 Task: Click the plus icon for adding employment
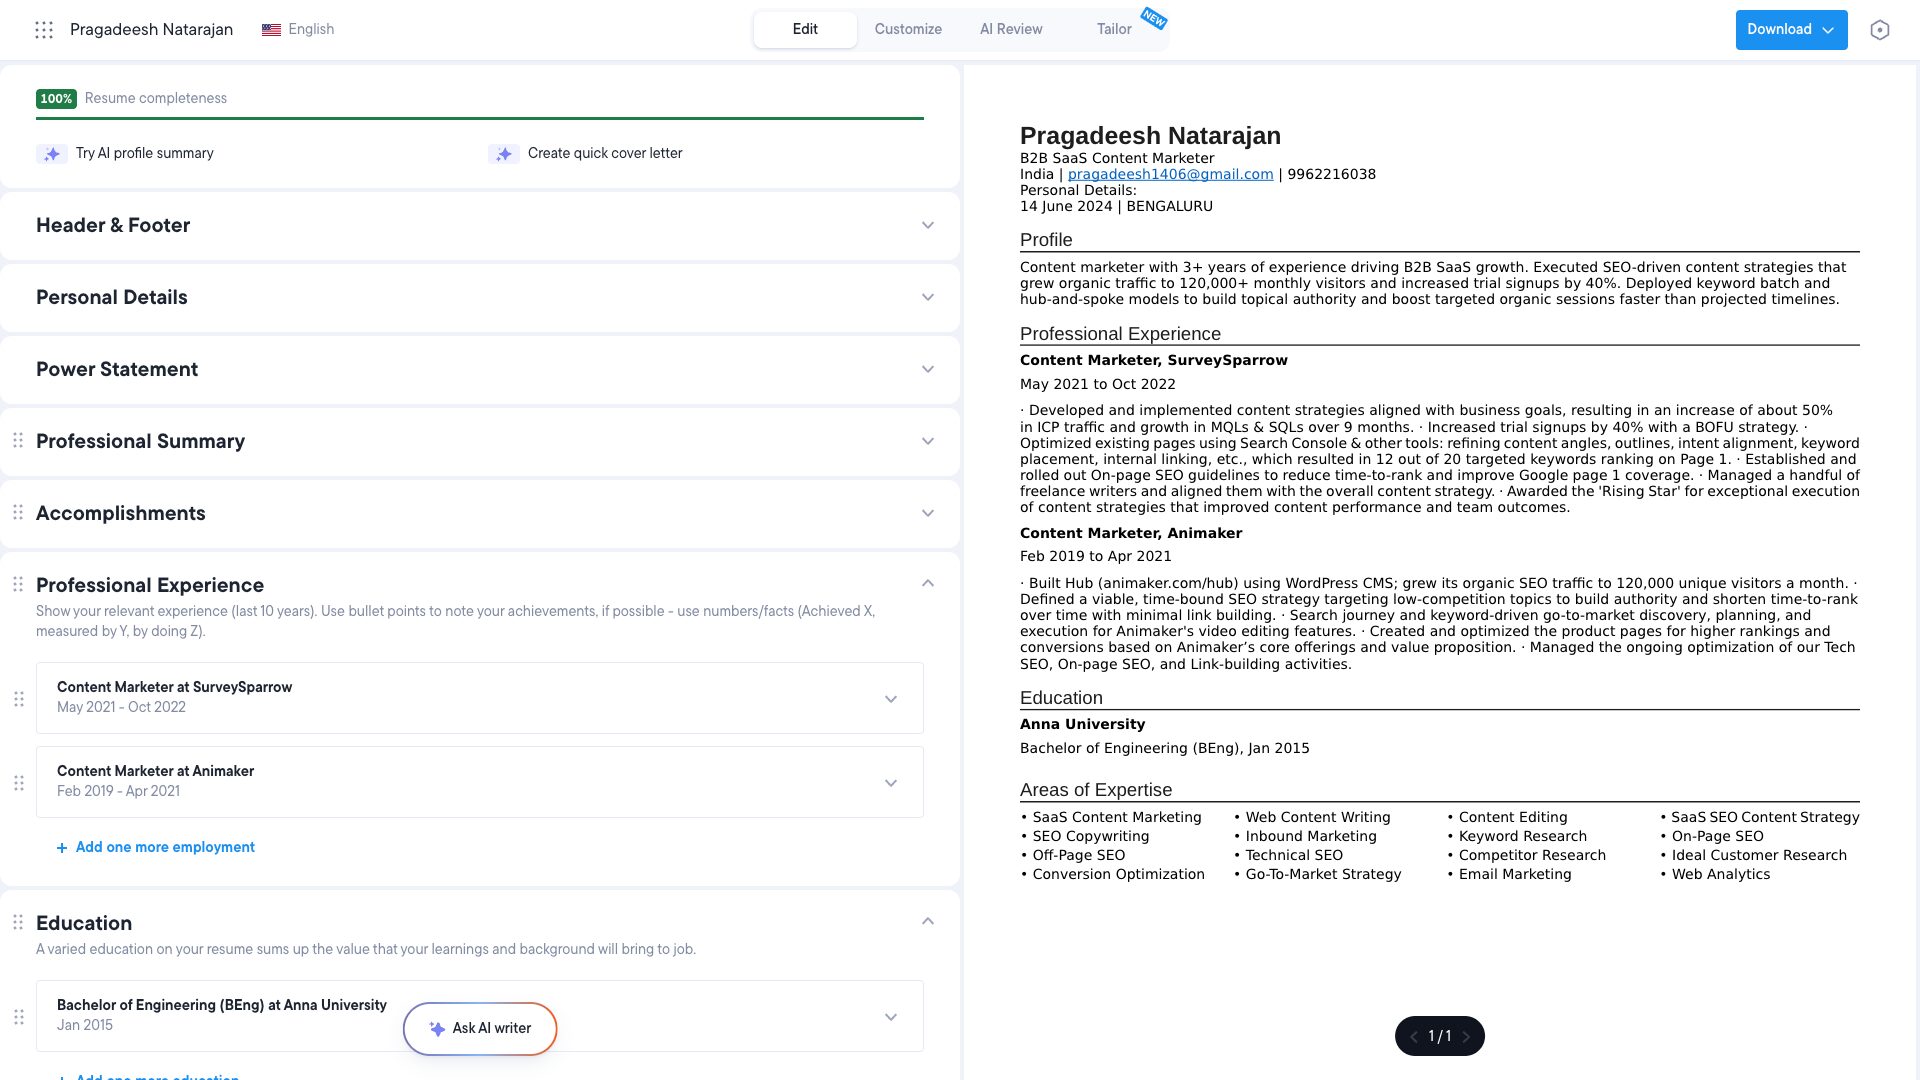(62, 848)
